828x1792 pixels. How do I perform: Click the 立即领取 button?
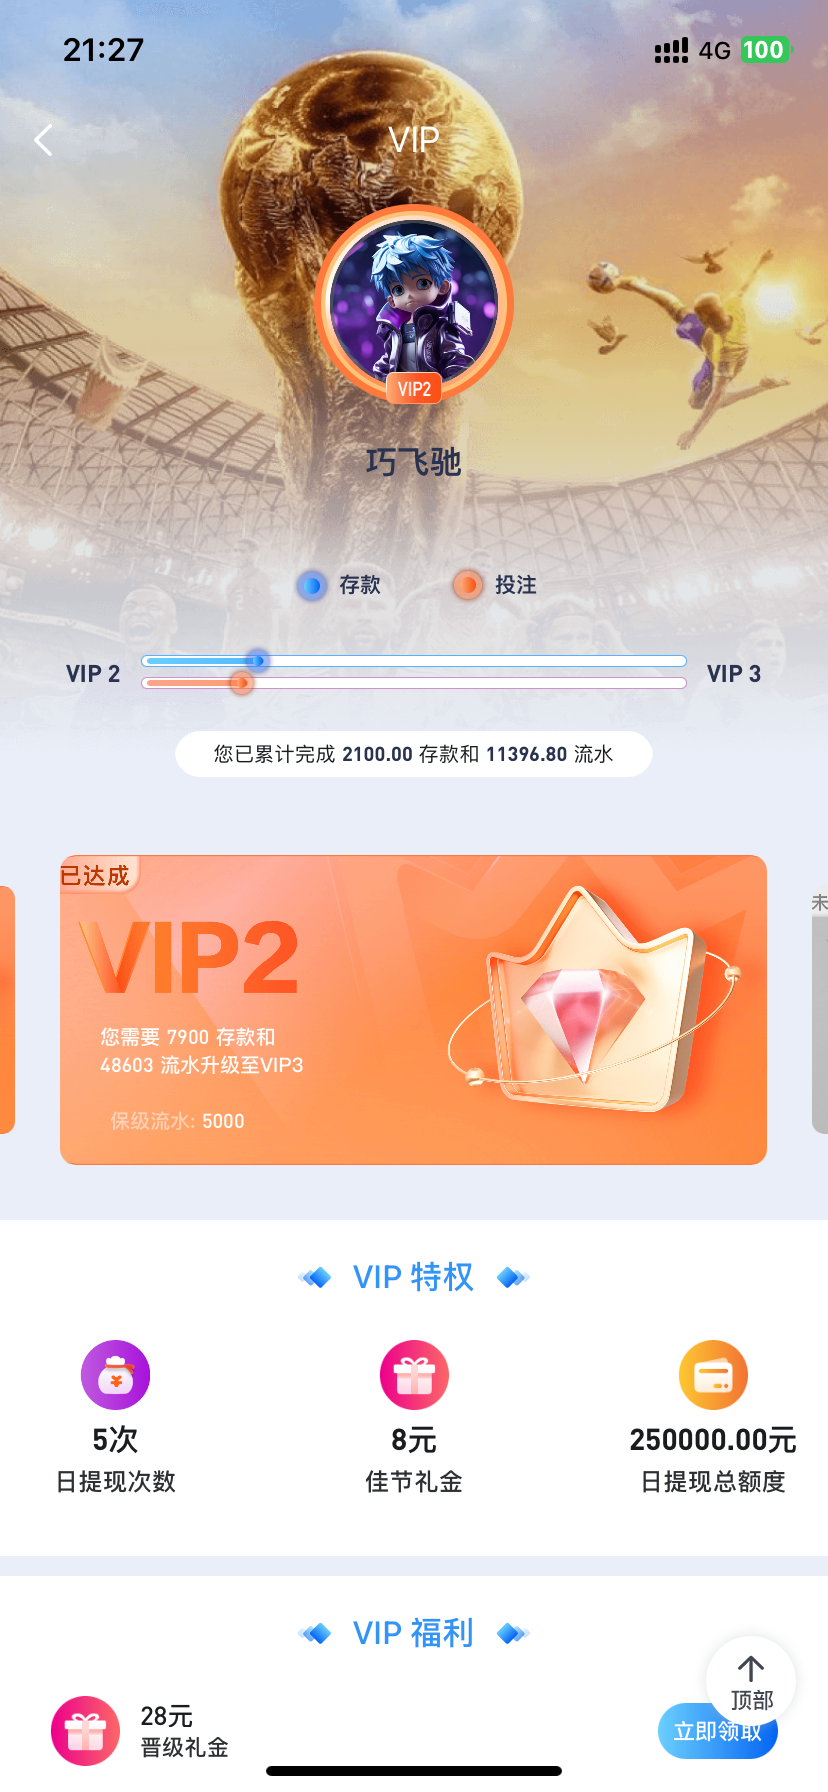(717, 1731)
